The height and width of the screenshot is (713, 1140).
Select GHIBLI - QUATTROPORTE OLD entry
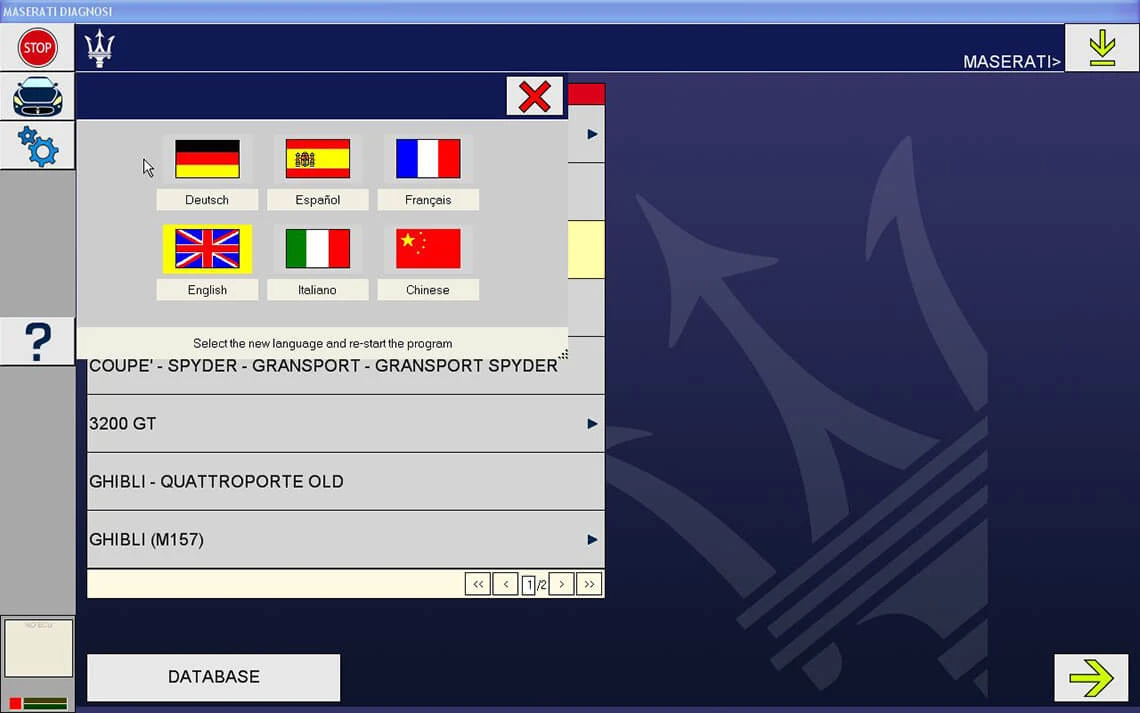[345, 481]
